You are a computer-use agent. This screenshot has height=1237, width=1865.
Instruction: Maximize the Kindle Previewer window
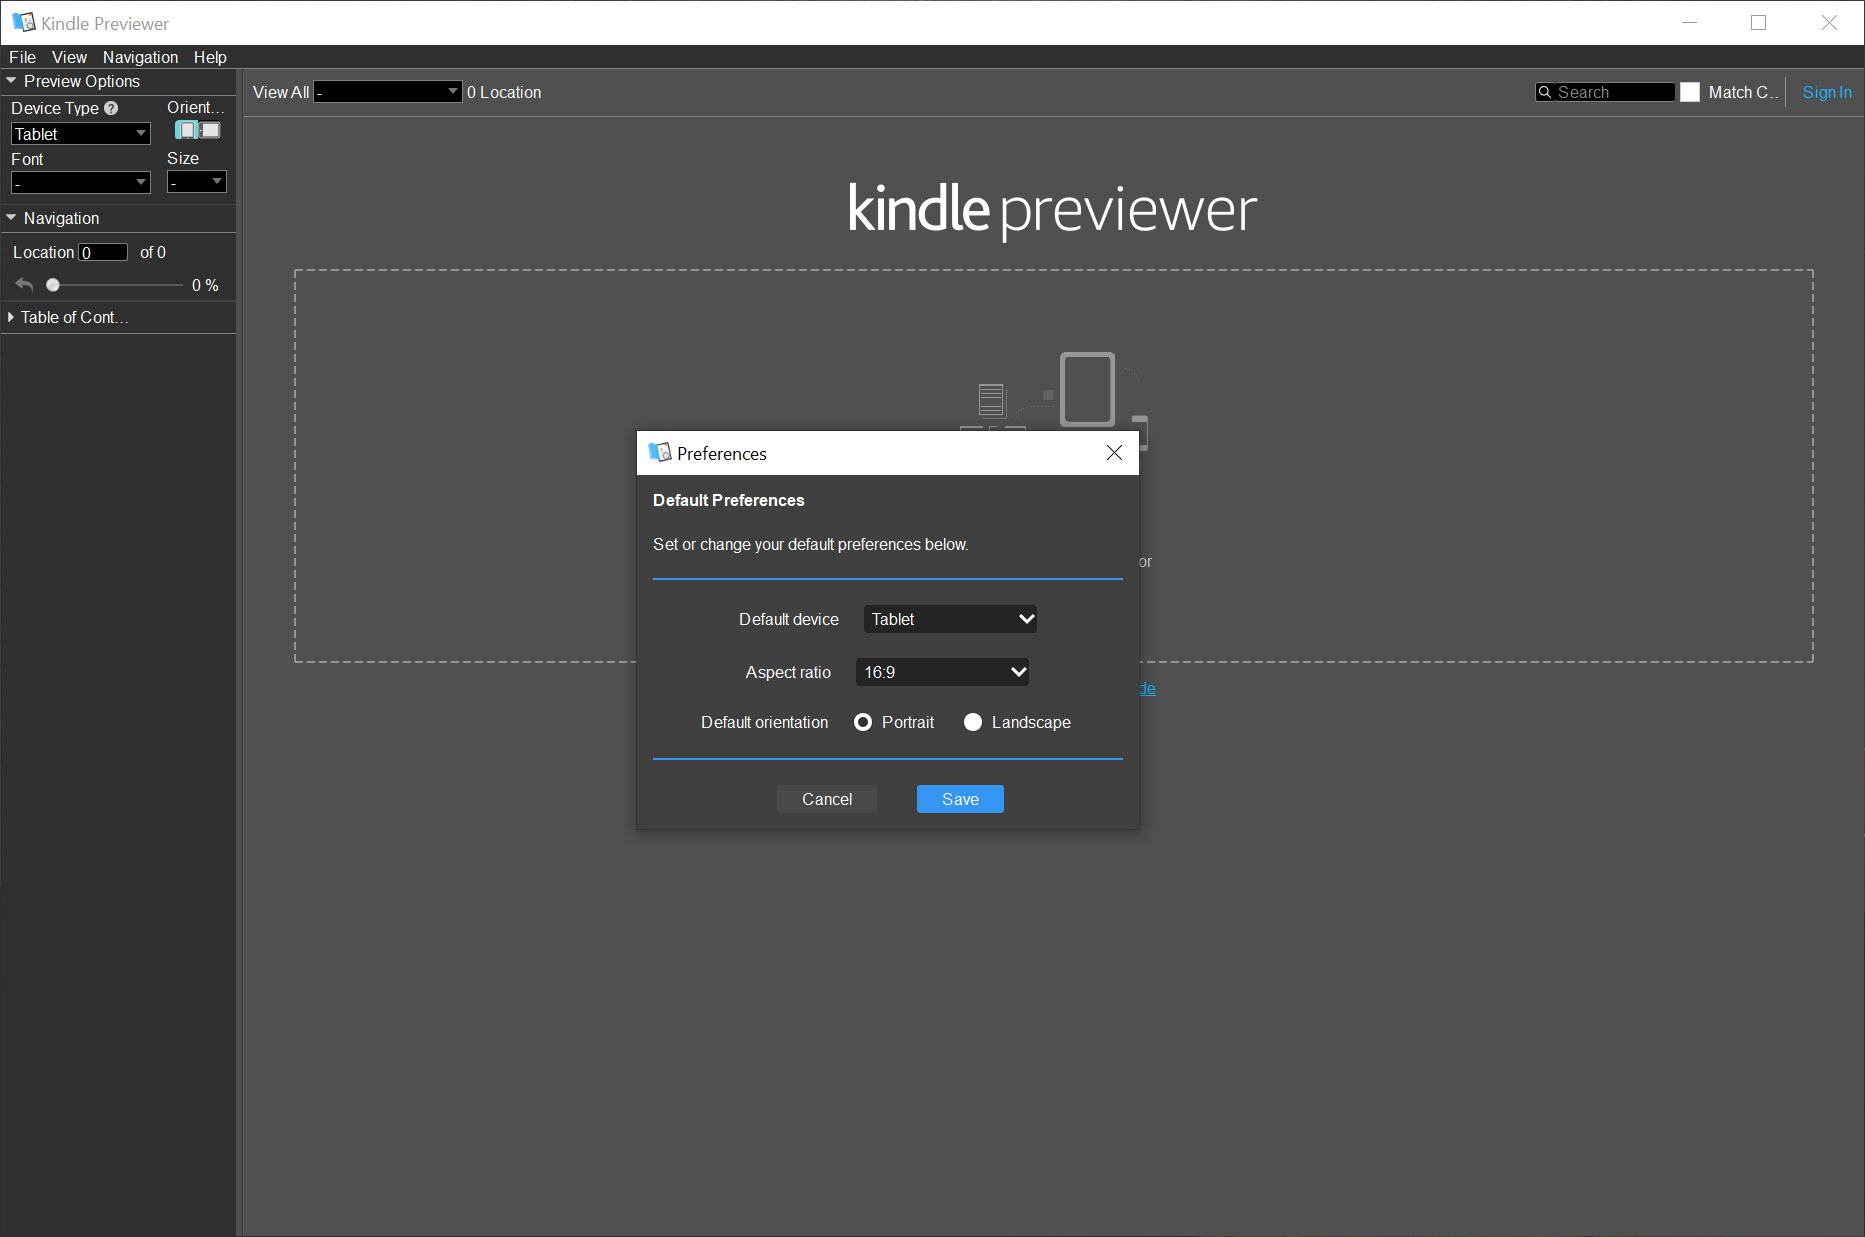1759,22
